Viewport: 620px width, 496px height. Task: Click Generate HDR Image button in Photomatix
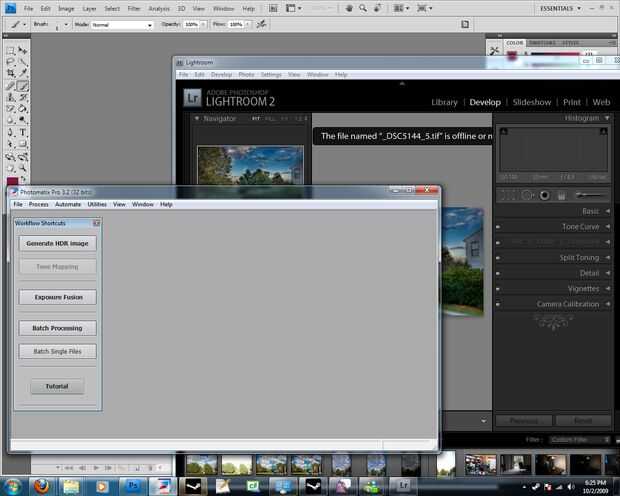(57, 244)
